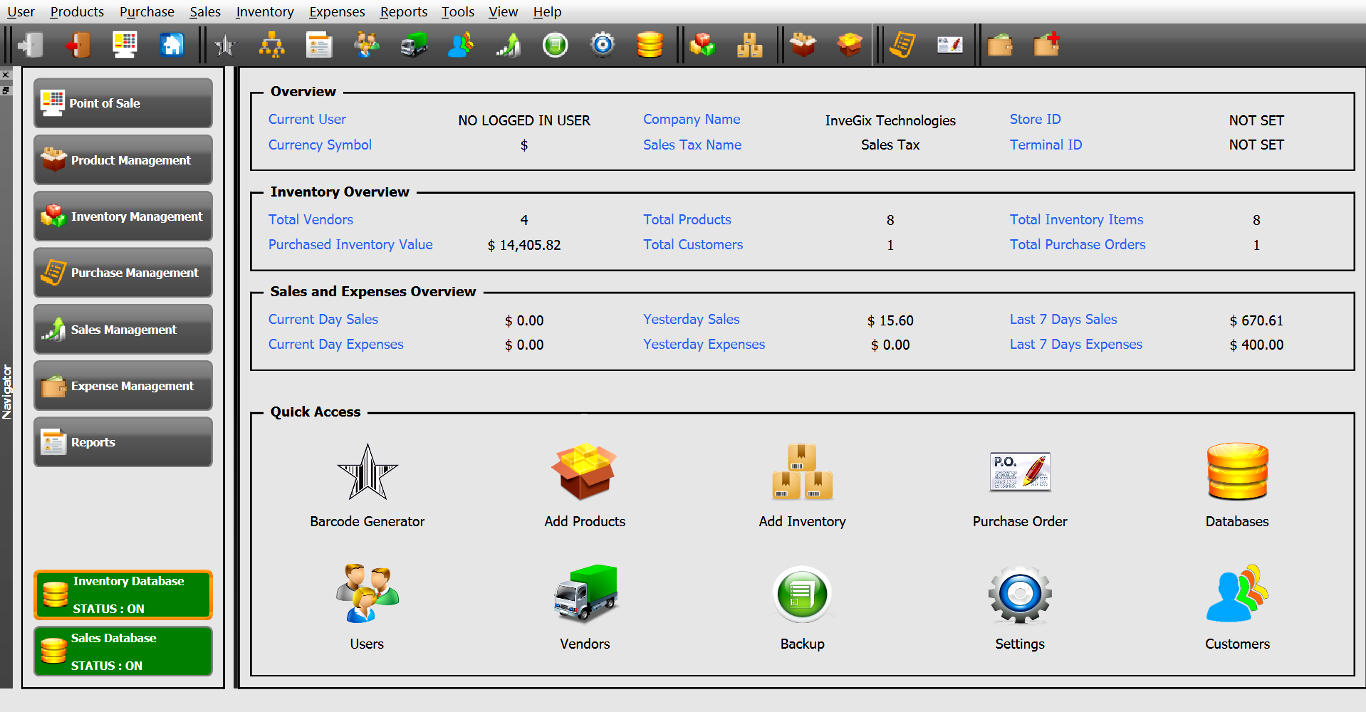Click the green truck icon in toolbar
Image resolution: width=1366 pixels, height=712 pixels.
tap(414, 45)
